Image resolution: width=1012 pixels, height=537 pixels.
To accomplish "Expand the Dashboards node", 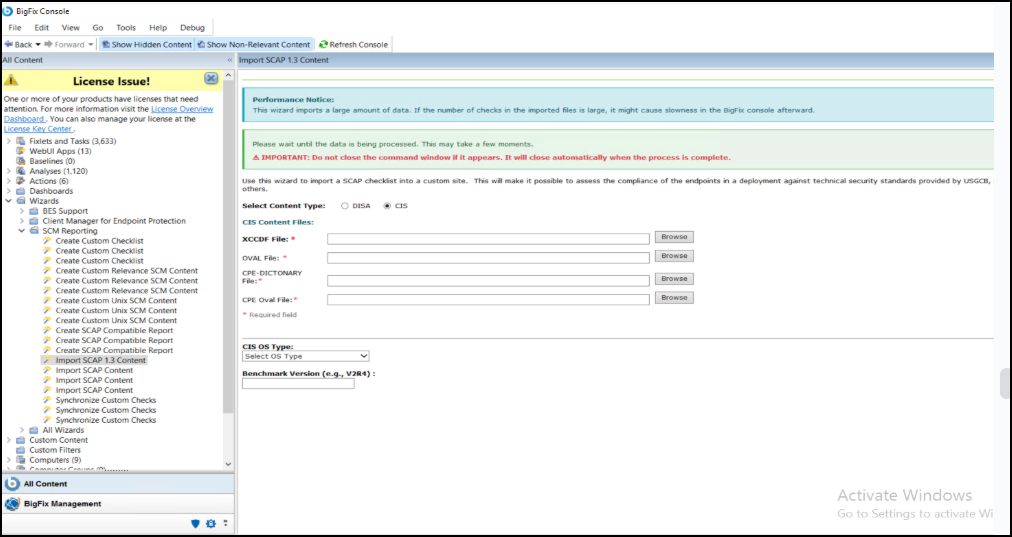I will [x=8, y=191].
